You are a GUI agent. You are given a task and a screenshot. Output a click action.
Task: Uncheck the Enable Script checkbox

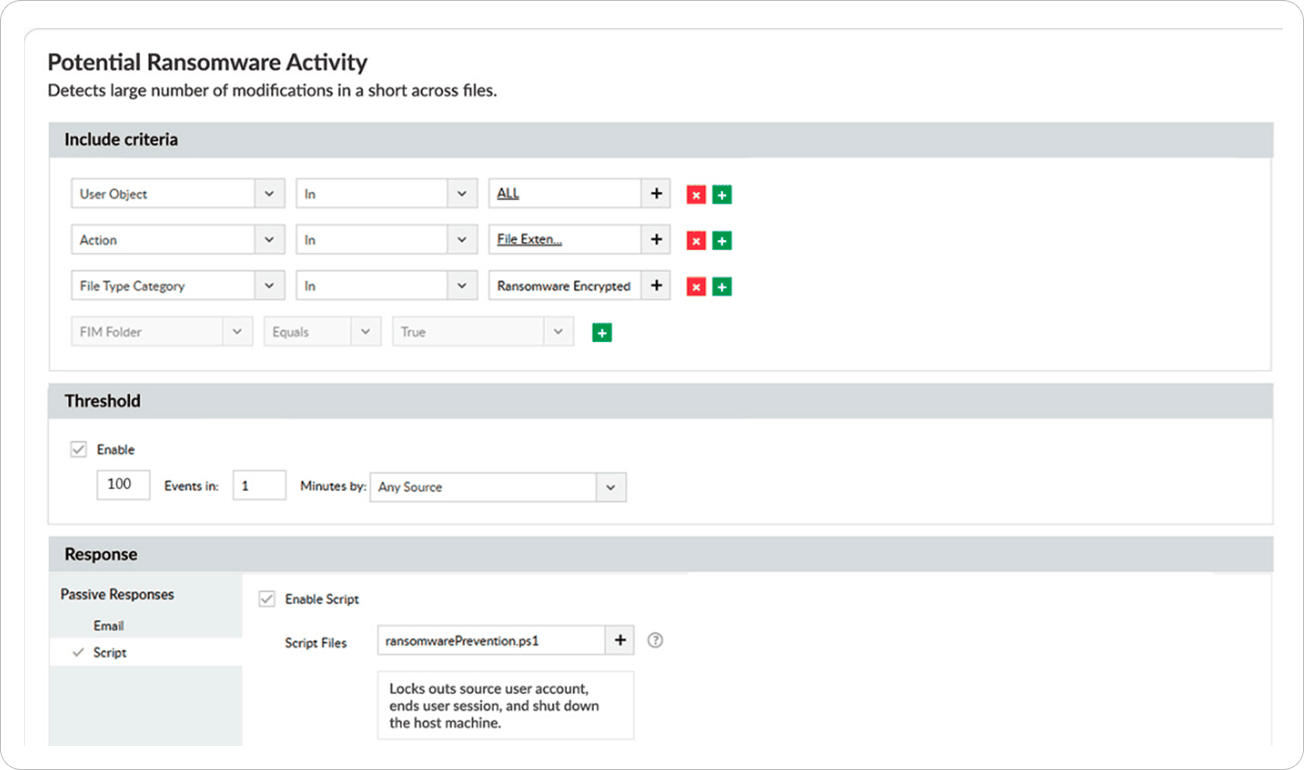[266, 598]
